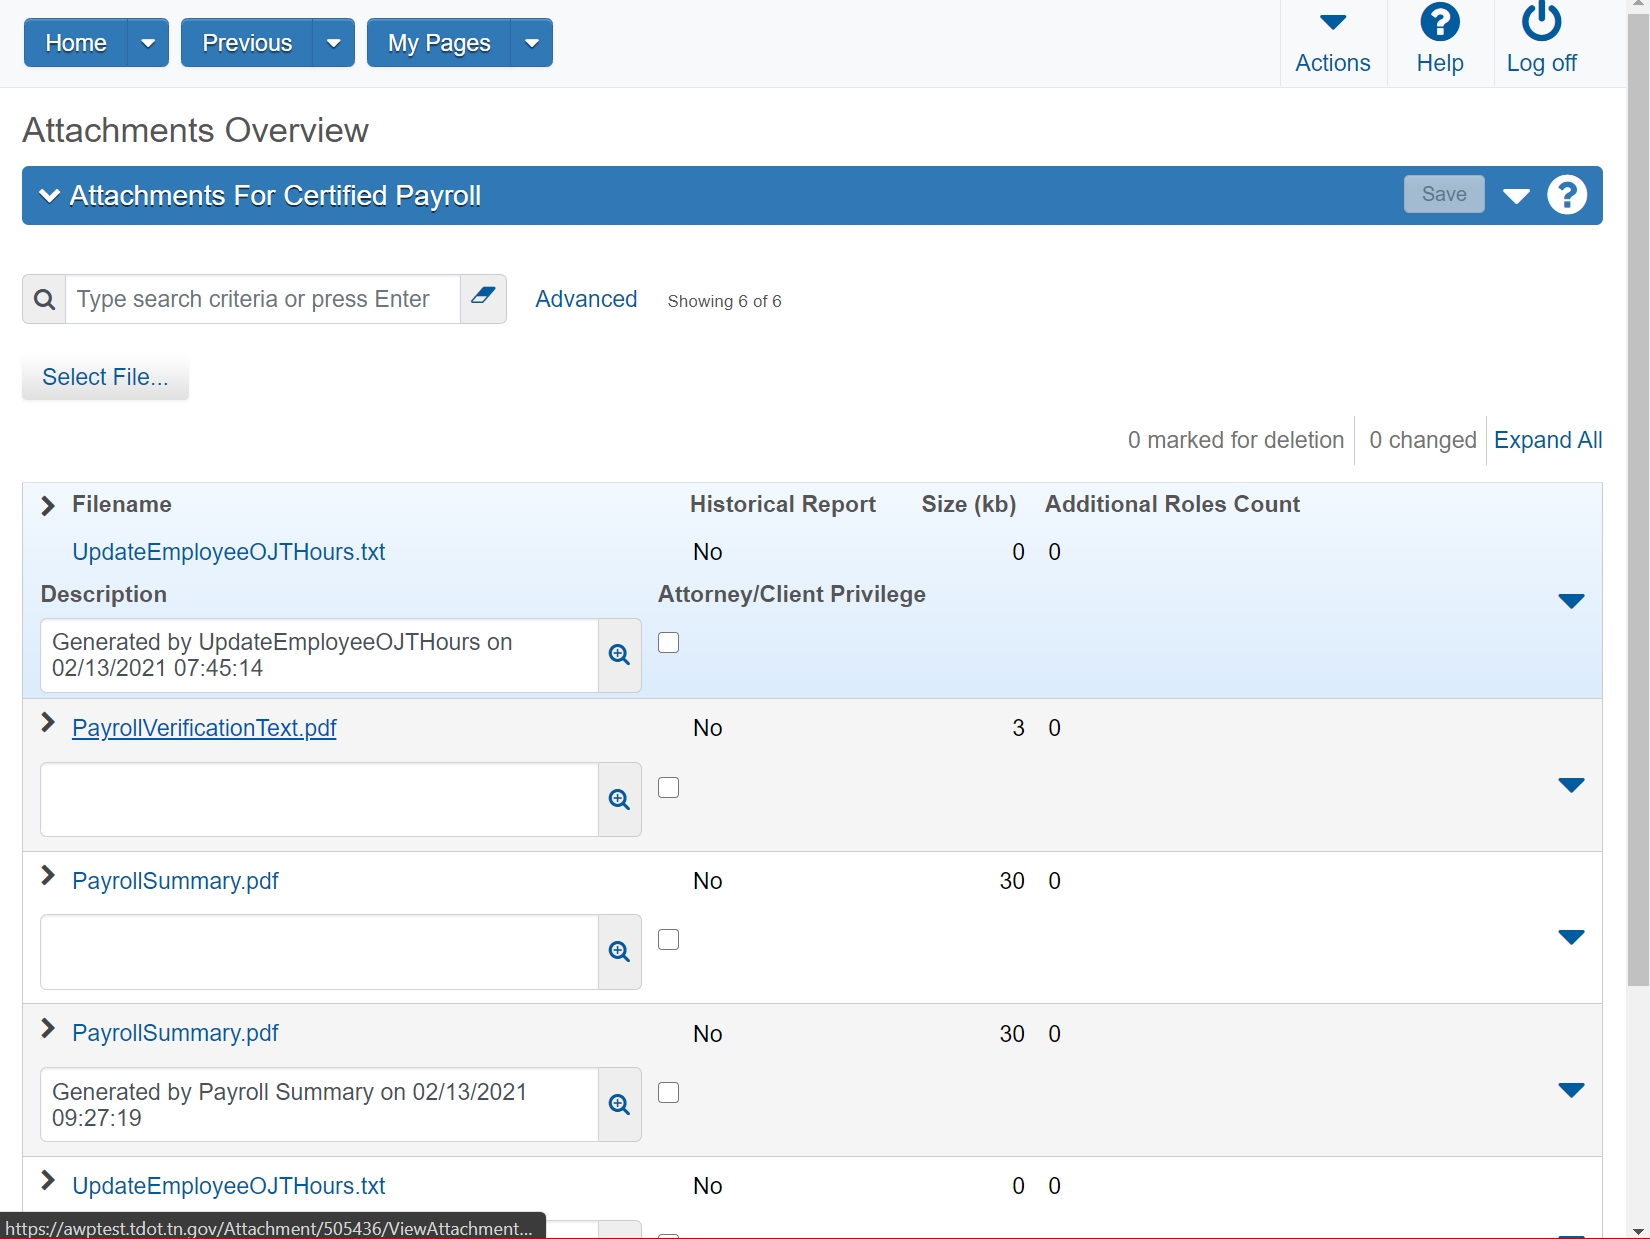Click the search magnifier icon
1650x1239 pixels.
[x=45, y=299]
